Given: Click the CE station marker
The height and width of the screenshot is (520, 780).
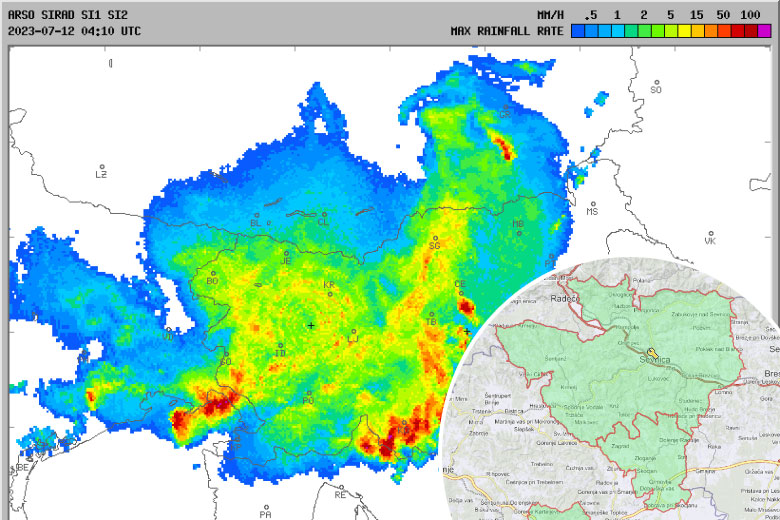Looking at the screenshot, I should pyautogui.click(x=463, y=293).
